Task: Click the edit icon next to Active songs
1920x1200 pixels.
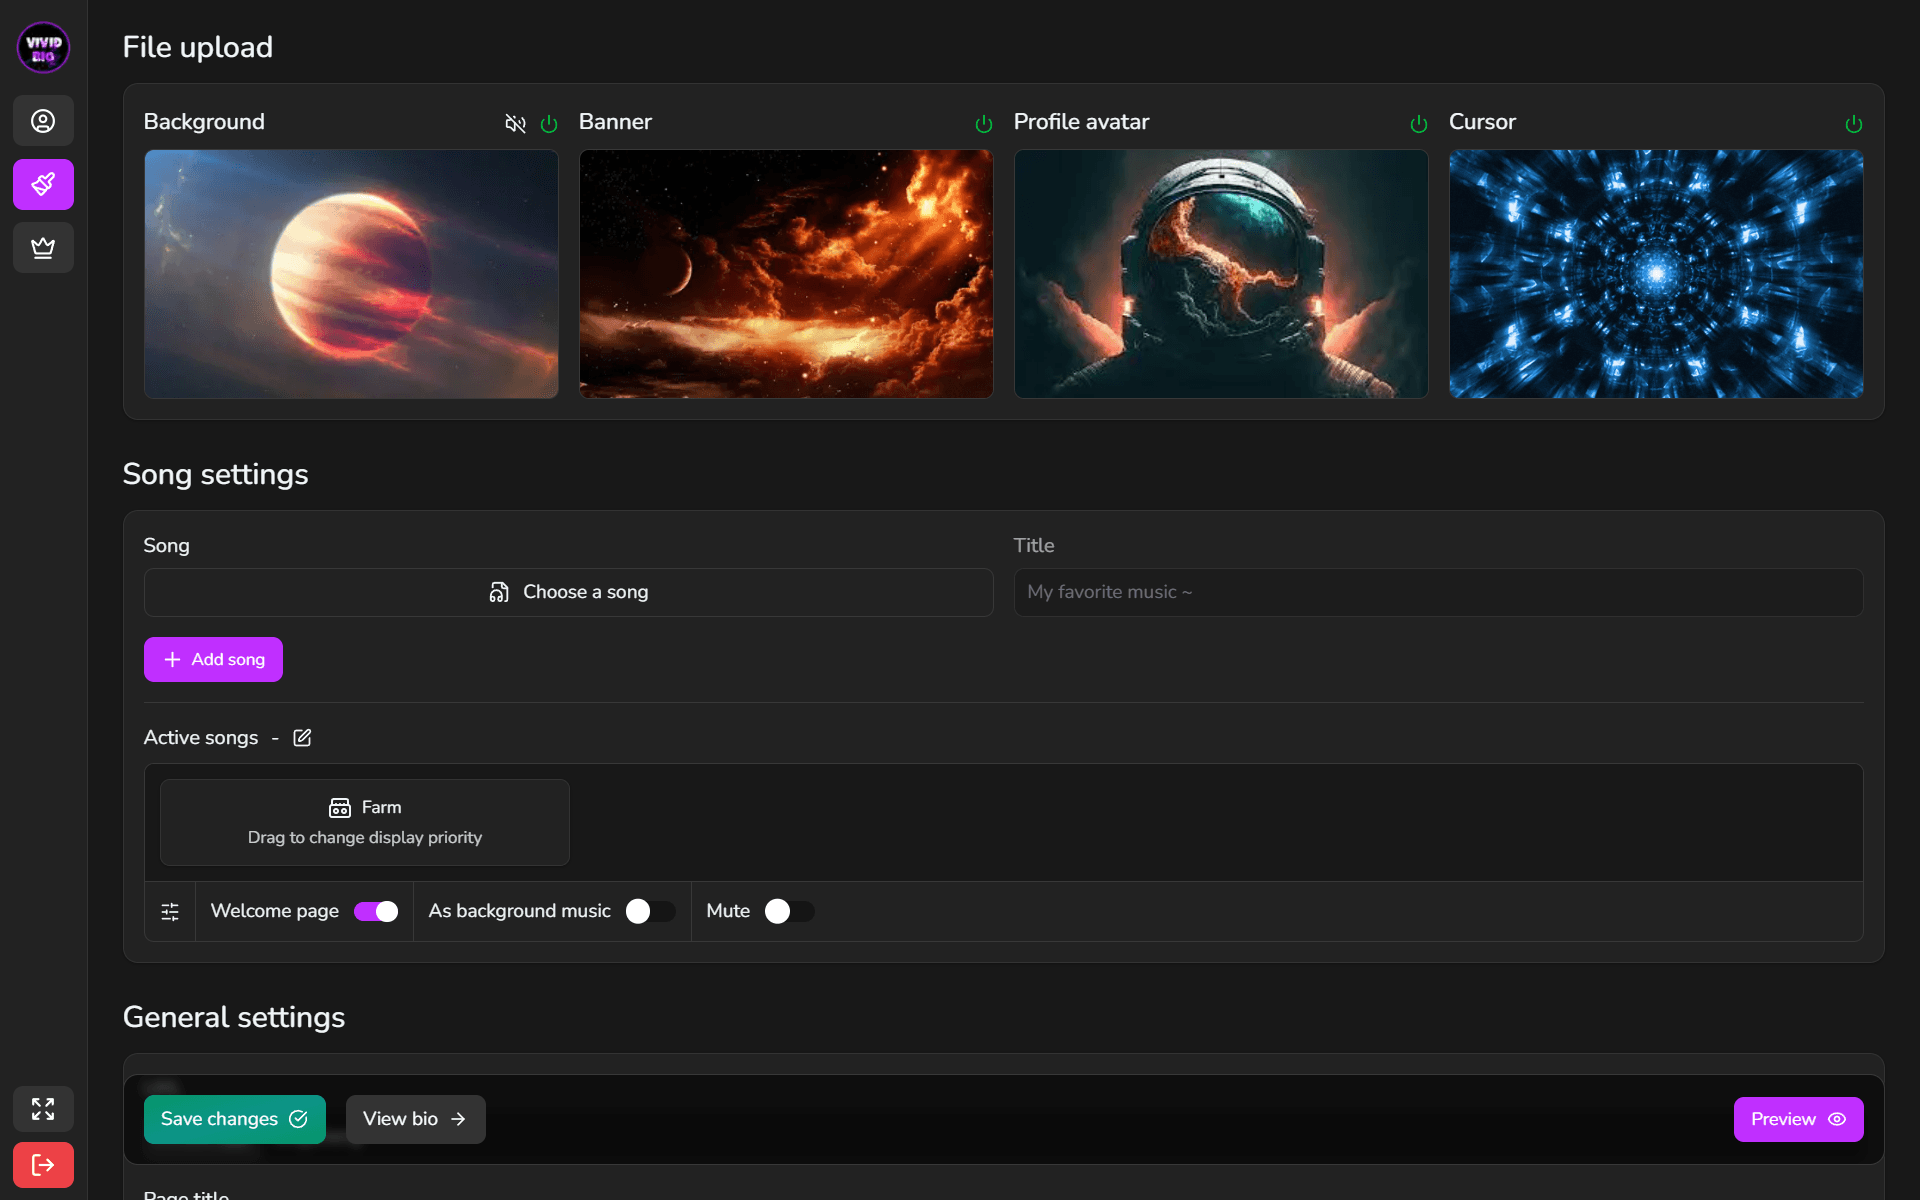Action: point(302,738)
